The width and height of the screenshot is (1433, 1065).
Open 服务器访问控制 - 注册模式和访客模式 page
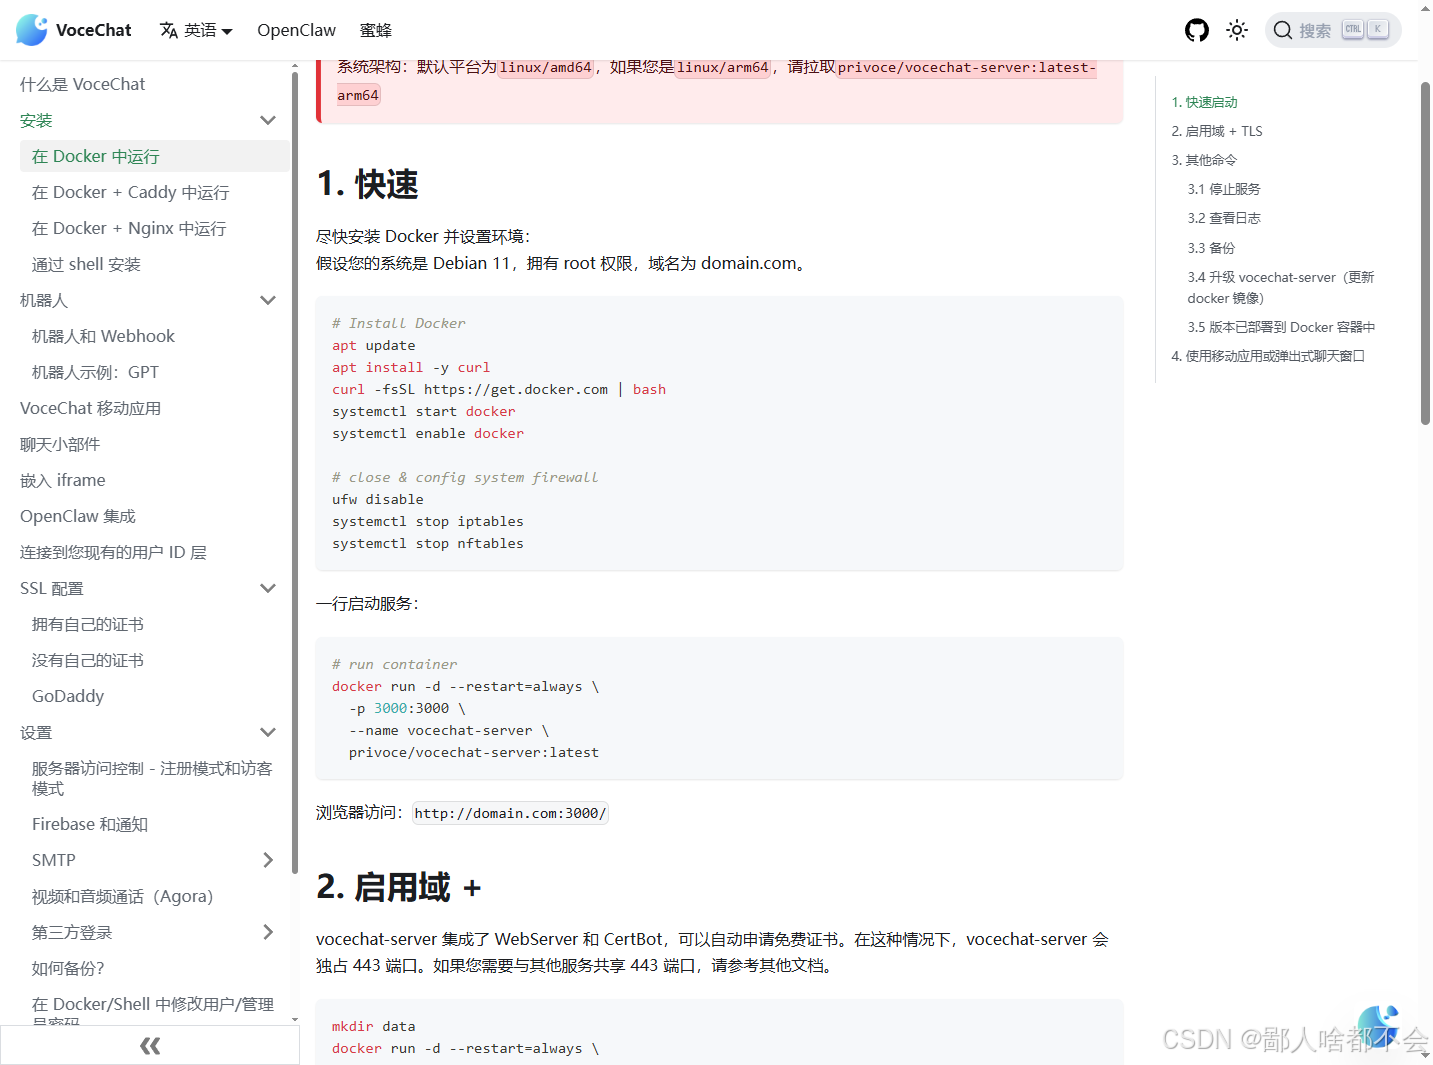coord(154,778)
